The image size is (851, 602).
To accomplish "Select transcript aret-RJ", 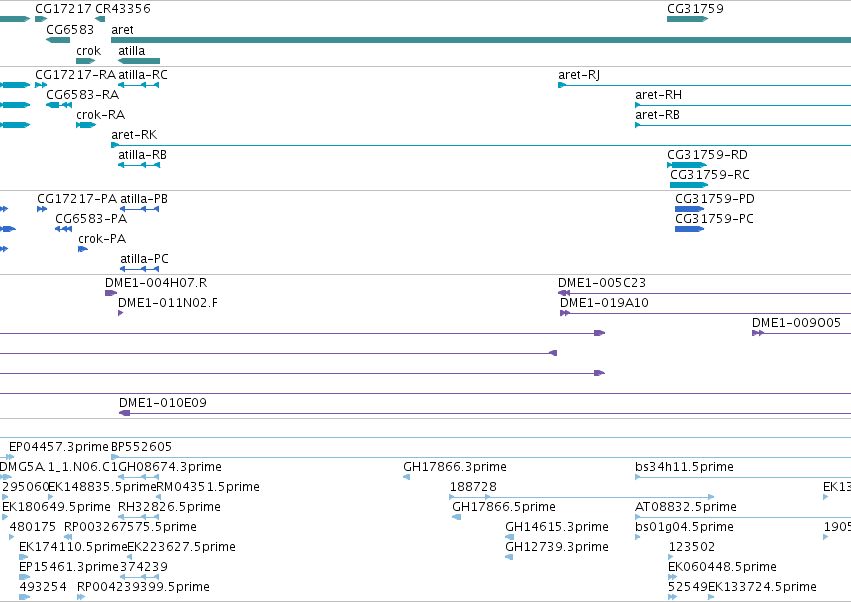I will pos(704,85).
